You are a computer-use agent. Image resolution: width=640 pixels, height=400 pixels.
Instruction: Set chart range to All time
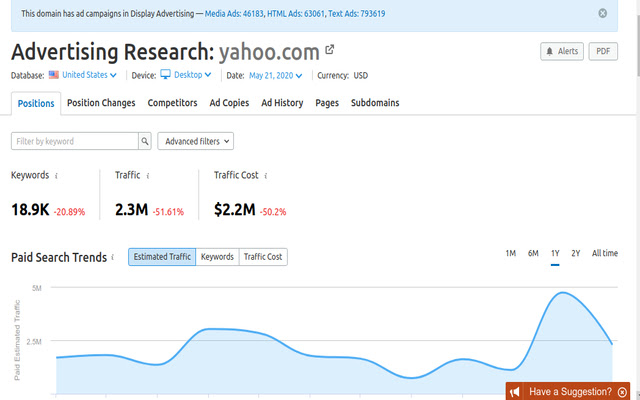[x=605, y=253]
